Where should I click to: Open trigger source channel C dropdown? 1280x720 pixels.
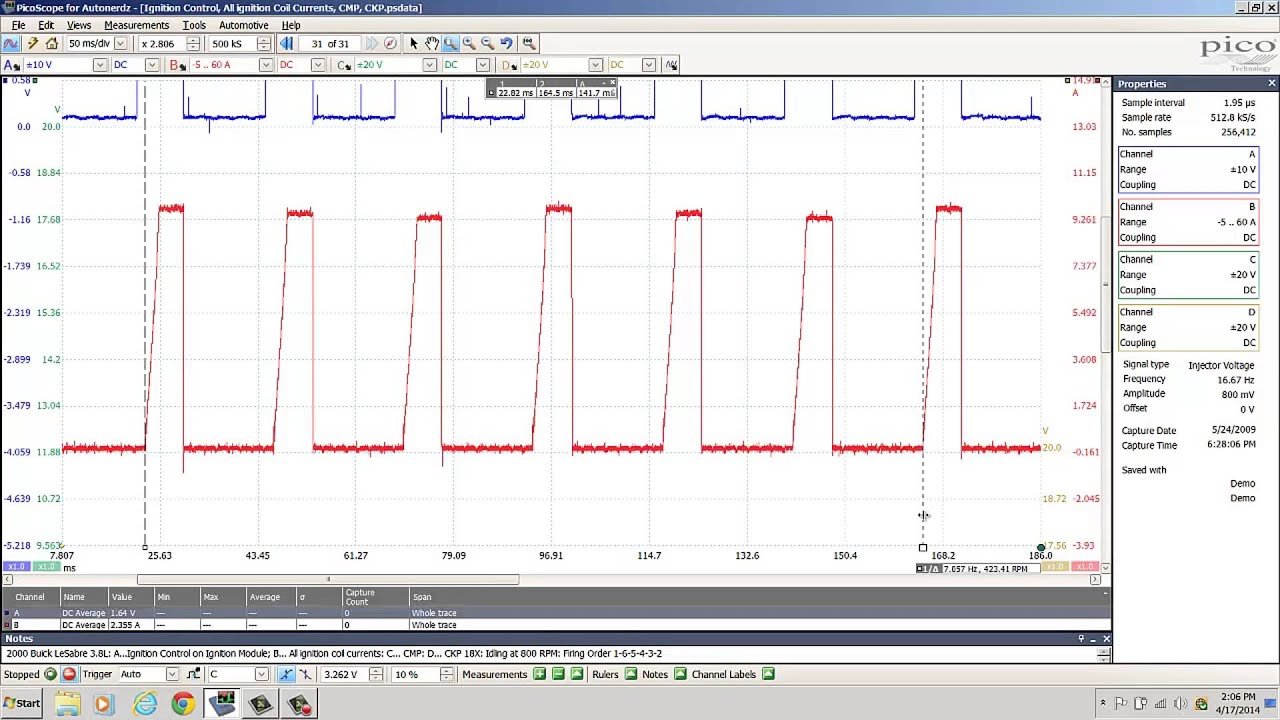(262, 675)
